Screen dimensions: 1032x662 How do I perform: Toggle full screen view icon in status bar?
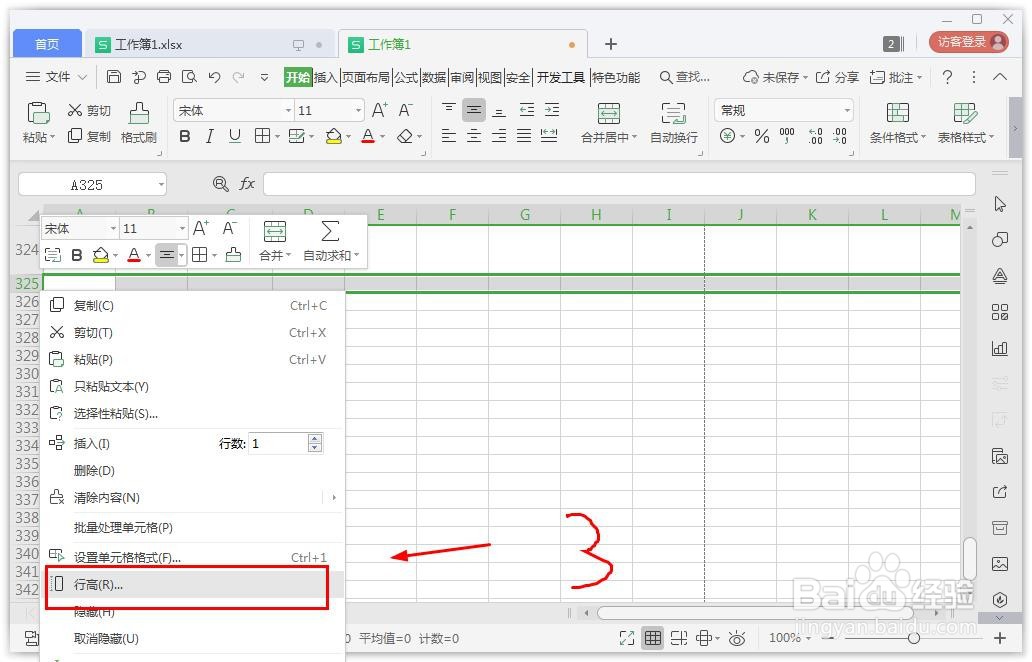(627, 638)
